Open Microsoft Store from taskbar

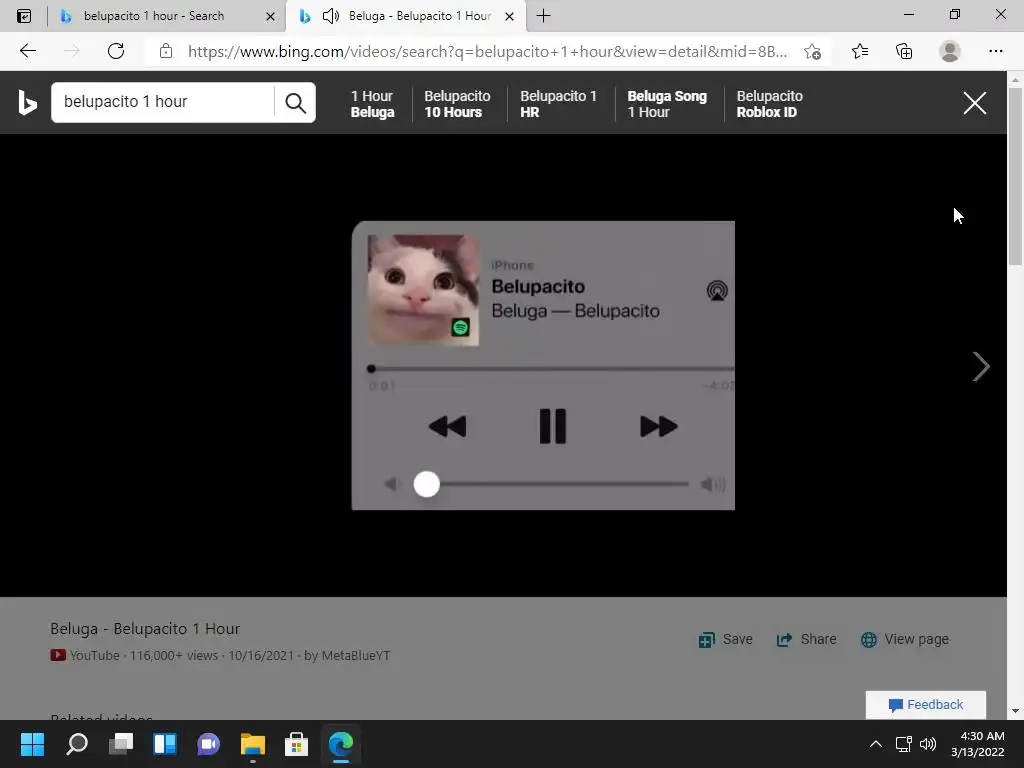pyautogui.click(x=296, y=744)
